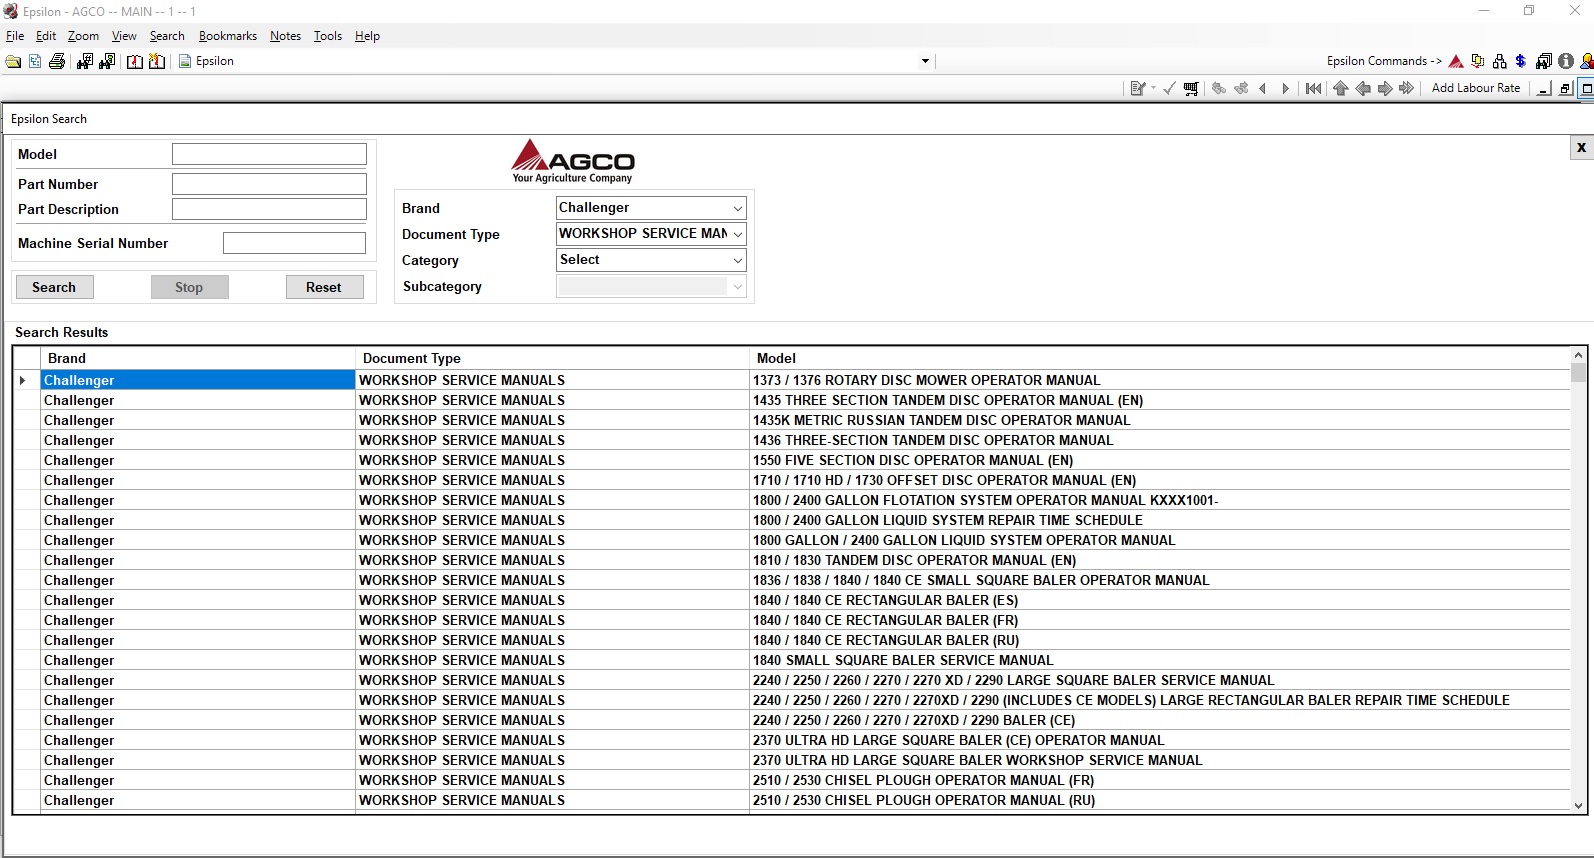Open the Document Type dropdown
1594x858 pixels.
[x=738, y=234]
